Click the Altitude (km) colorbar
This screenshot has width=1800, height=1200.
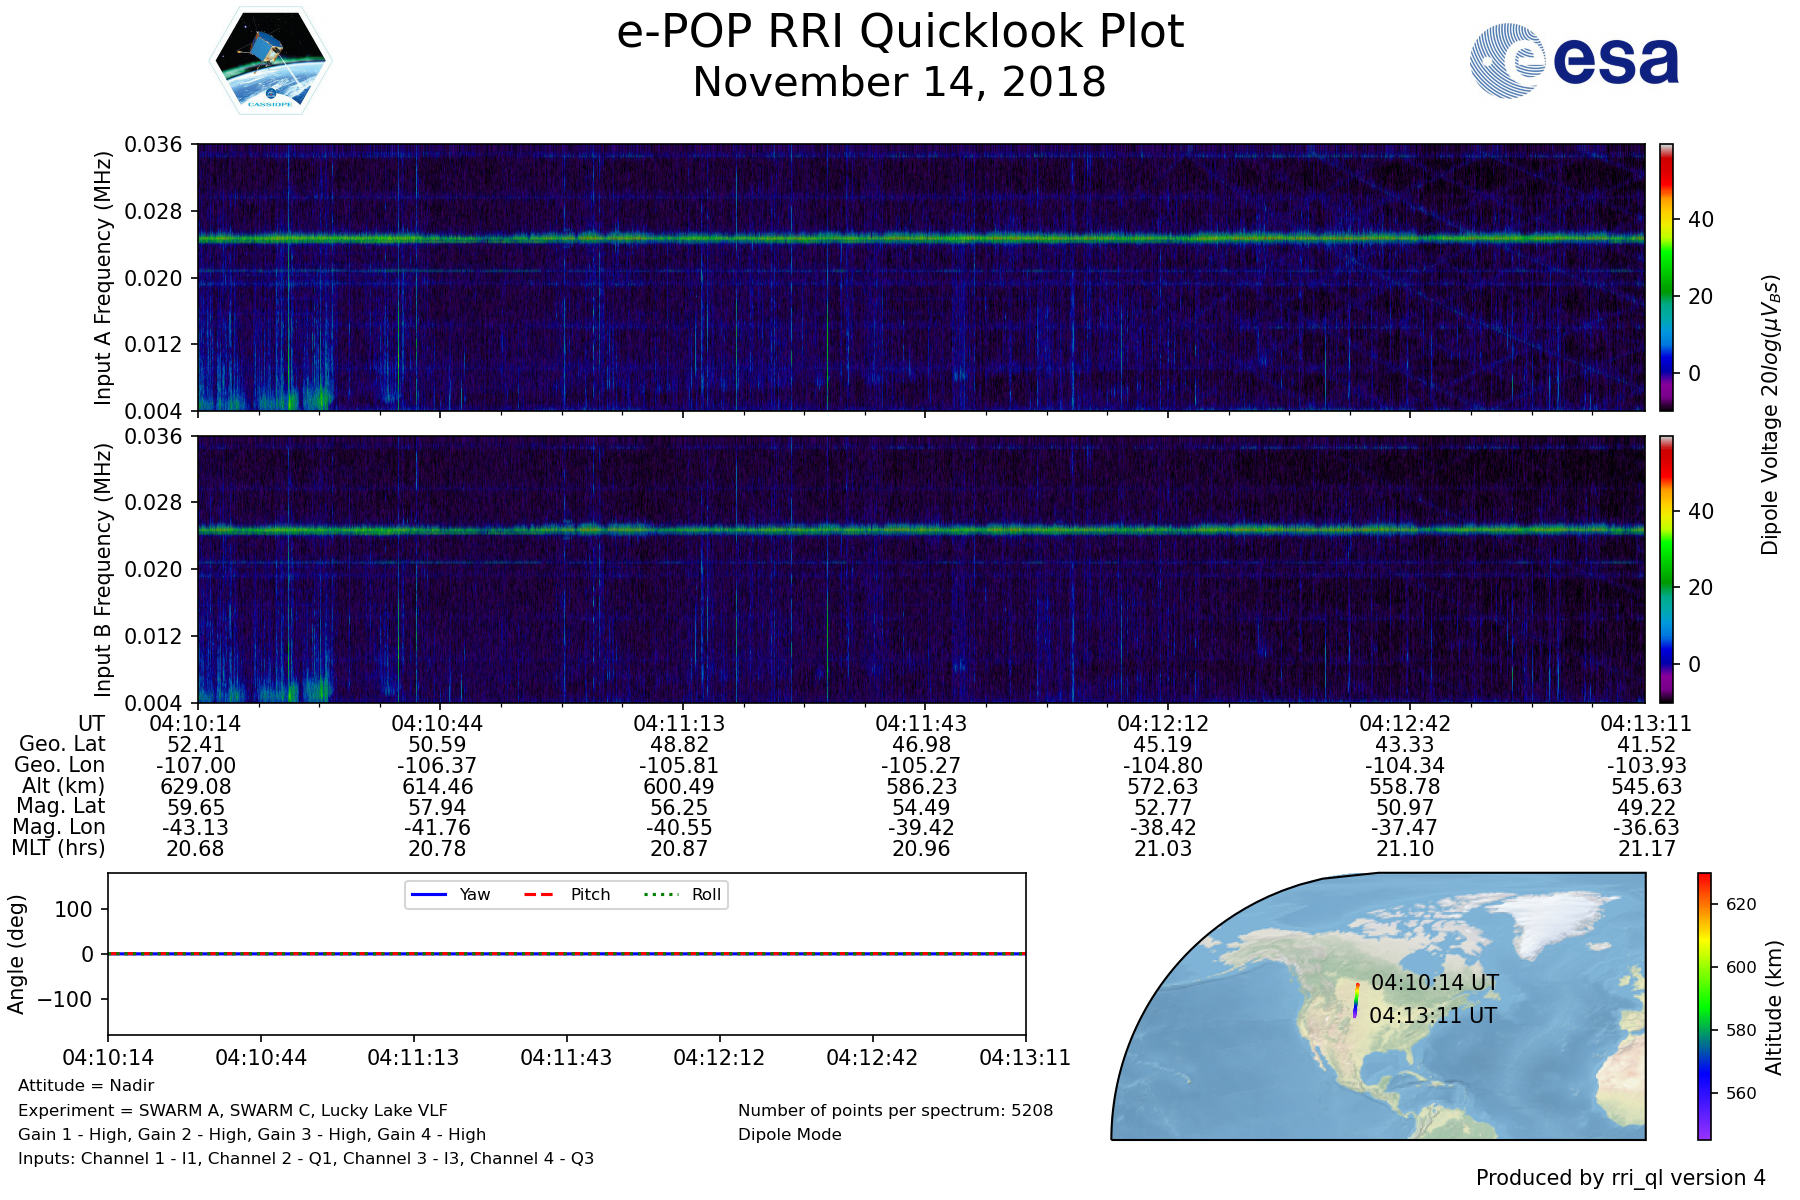[1704, 1006]
